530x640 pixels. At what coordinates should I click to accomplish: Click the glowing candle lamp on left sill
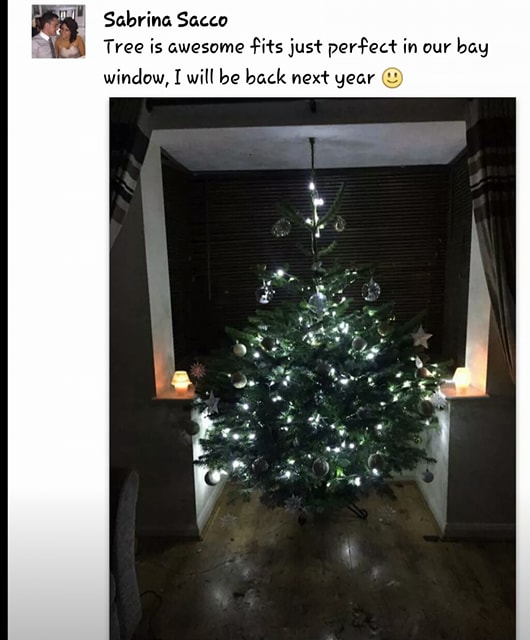[x=181, y=383]
